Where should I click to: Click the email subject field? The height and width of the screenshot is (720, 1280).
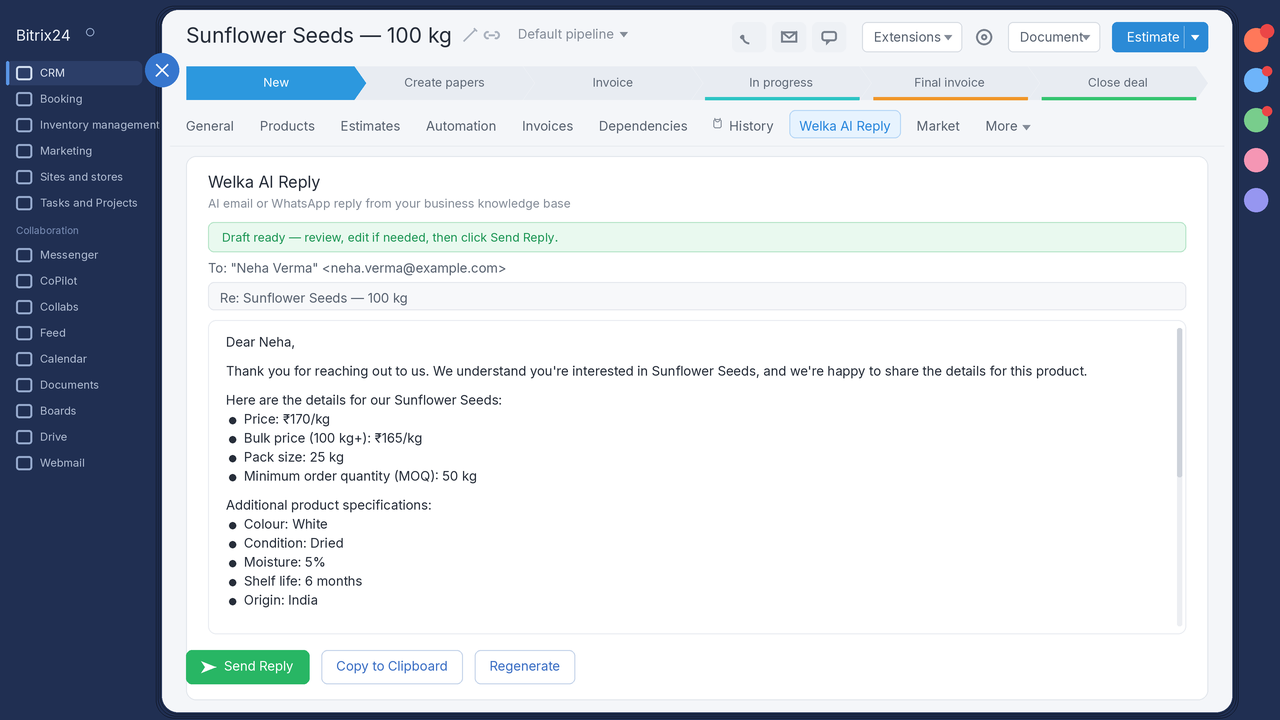click(697, 297)
